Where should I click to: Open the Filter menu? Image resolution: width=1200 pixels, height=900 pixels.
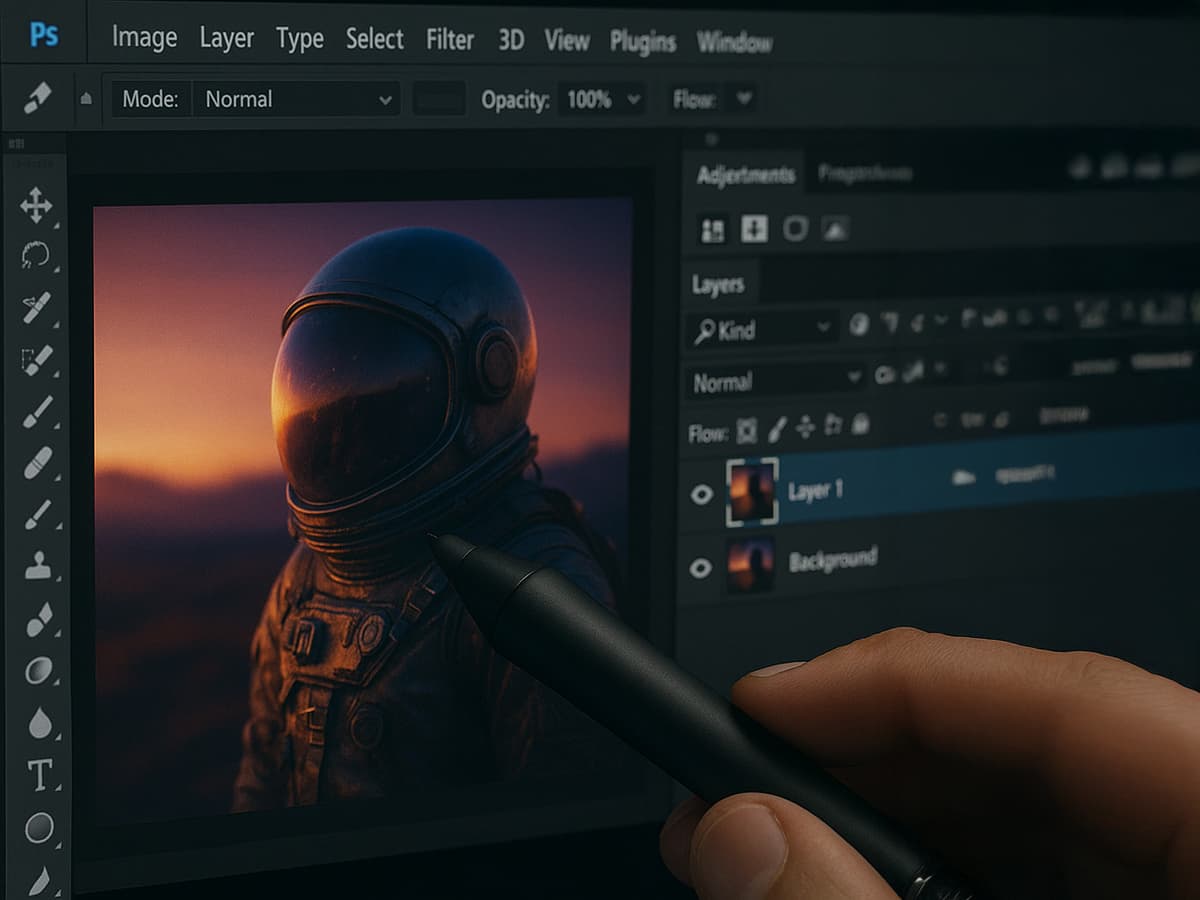coord(450,40)
